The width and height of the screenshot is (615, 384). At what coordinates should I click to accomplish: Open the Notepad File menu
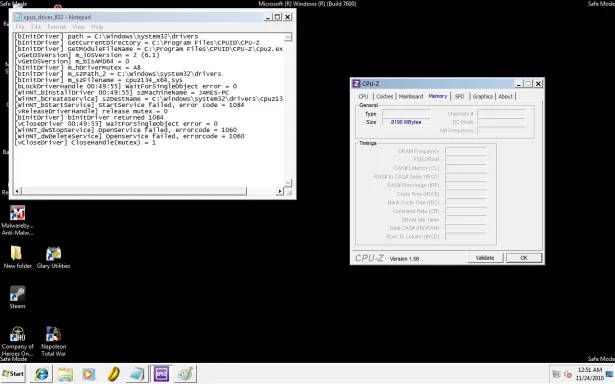click(x=20, y=27)
